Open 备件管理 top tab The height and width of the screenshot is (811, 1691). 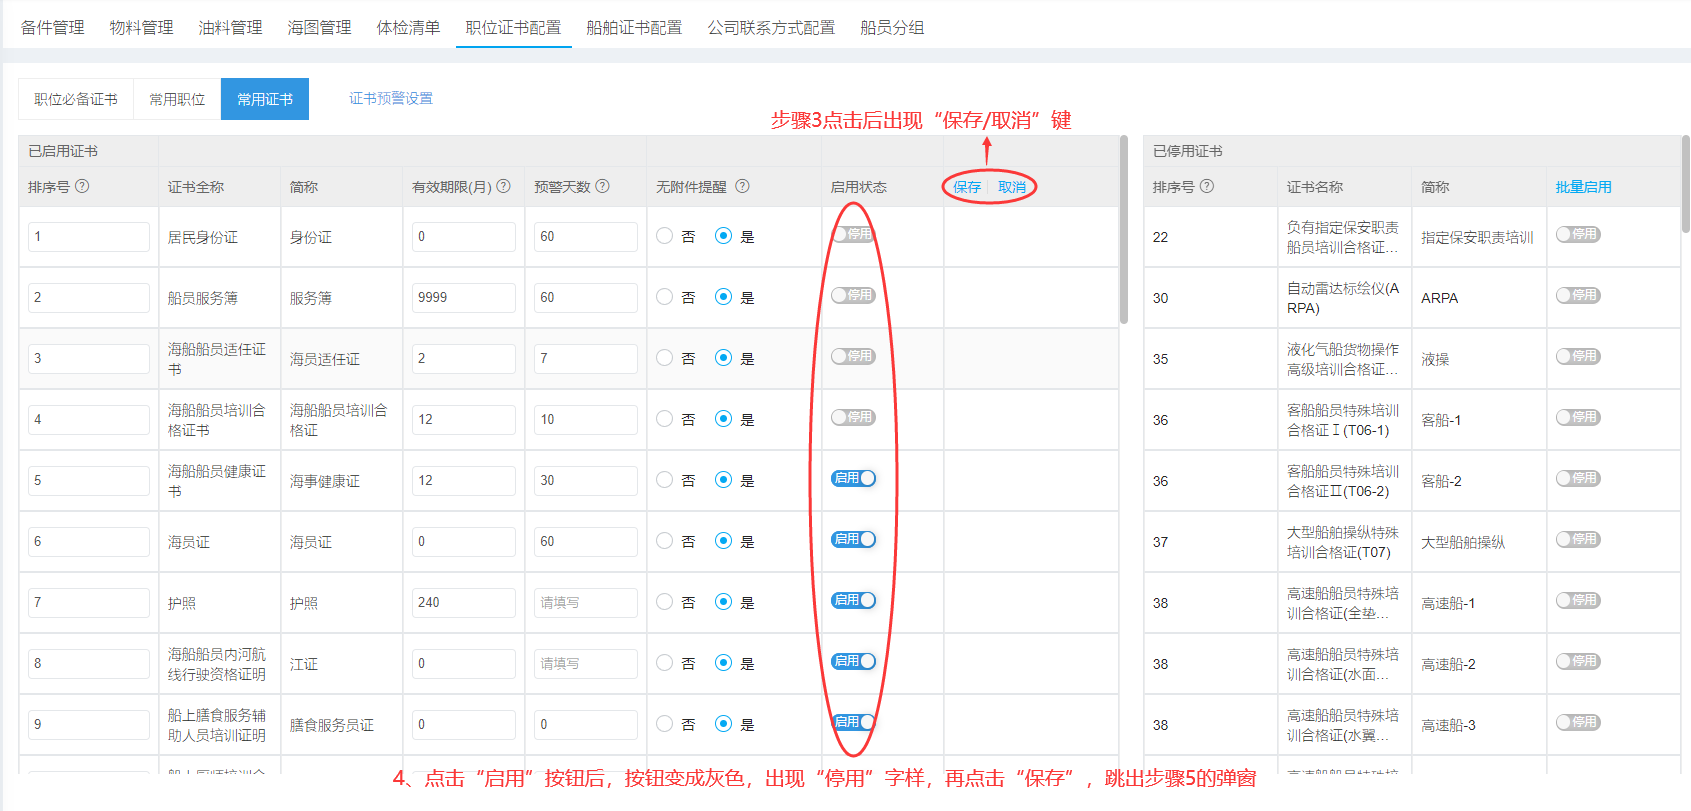point(52,28)
